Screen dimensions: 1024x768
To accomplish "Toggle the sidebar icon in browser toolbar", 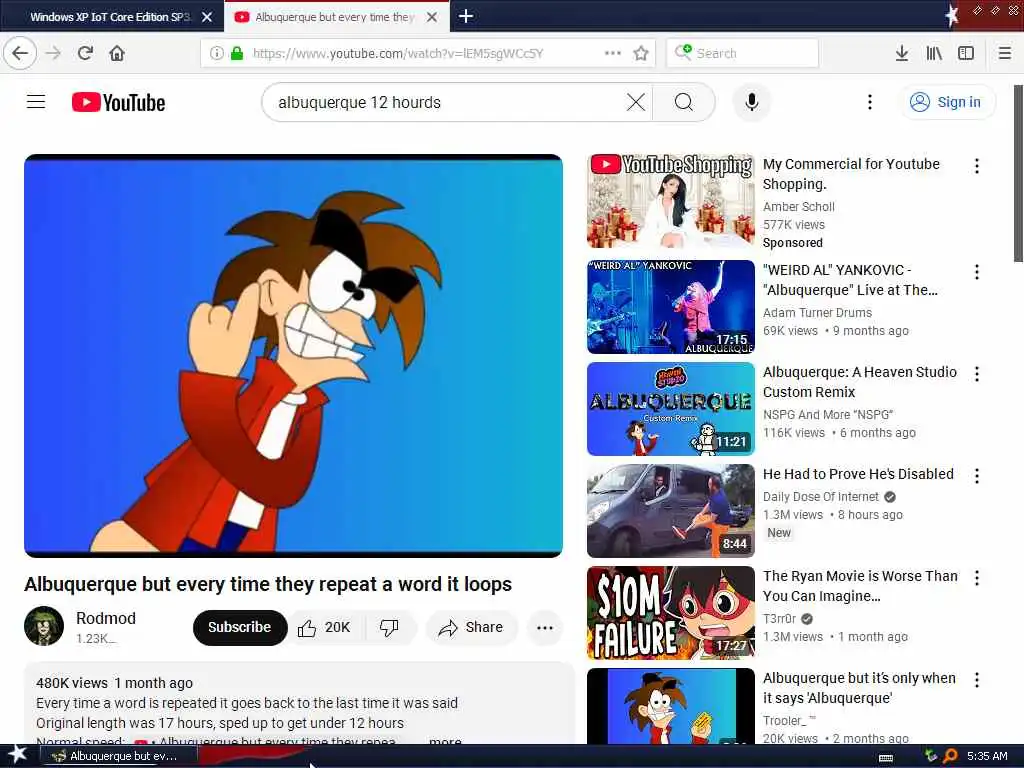I will pyautogui.click(x=966, y=53).
